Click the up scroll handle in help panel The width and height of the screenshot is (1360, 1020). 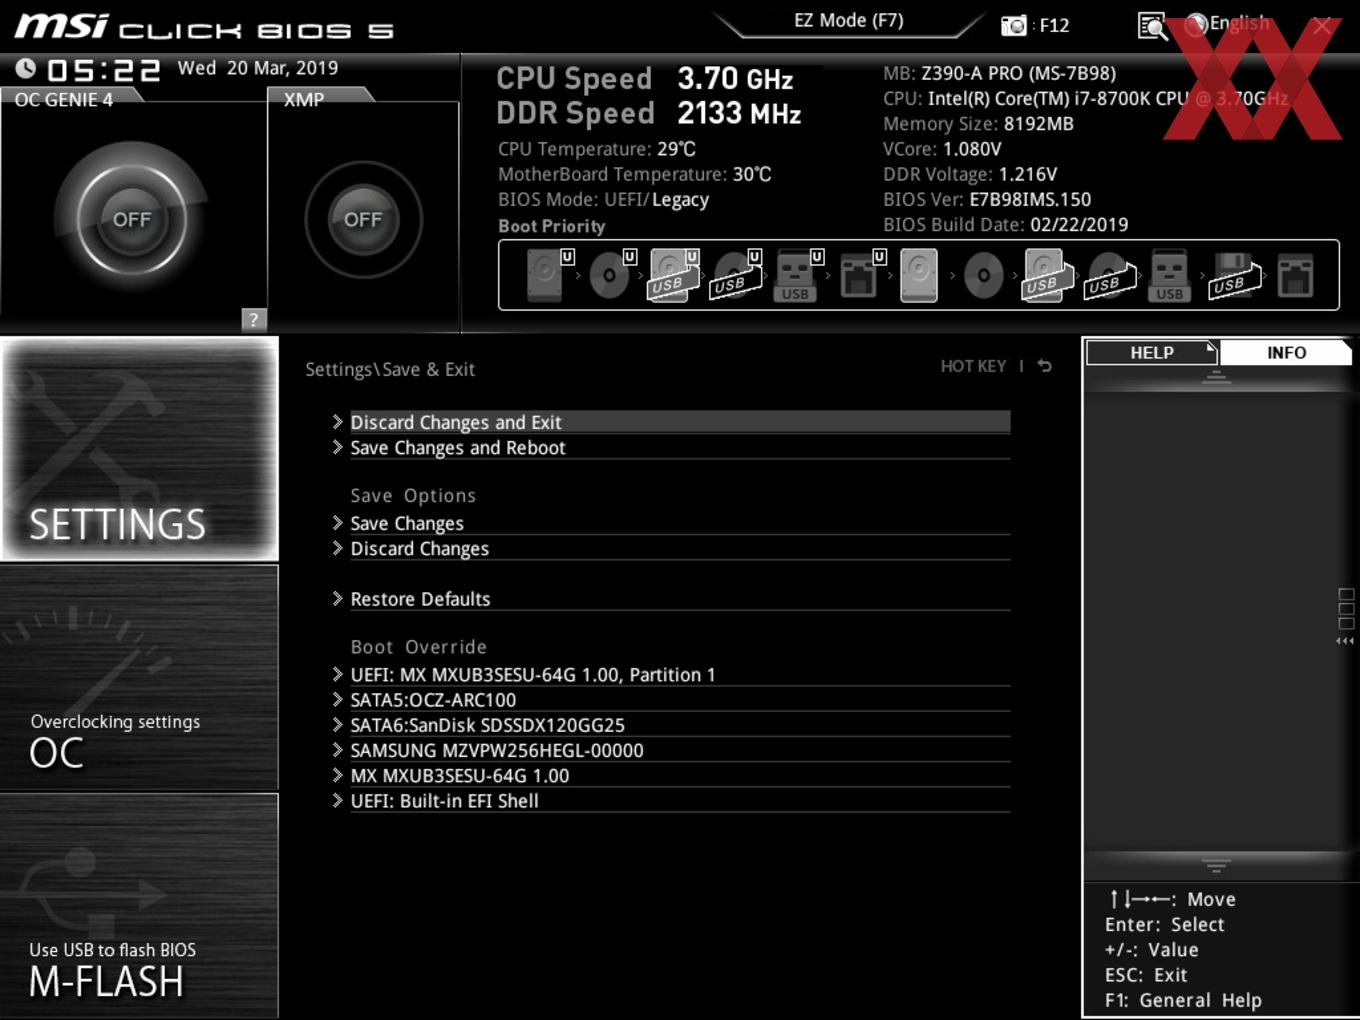[1216, 377]
